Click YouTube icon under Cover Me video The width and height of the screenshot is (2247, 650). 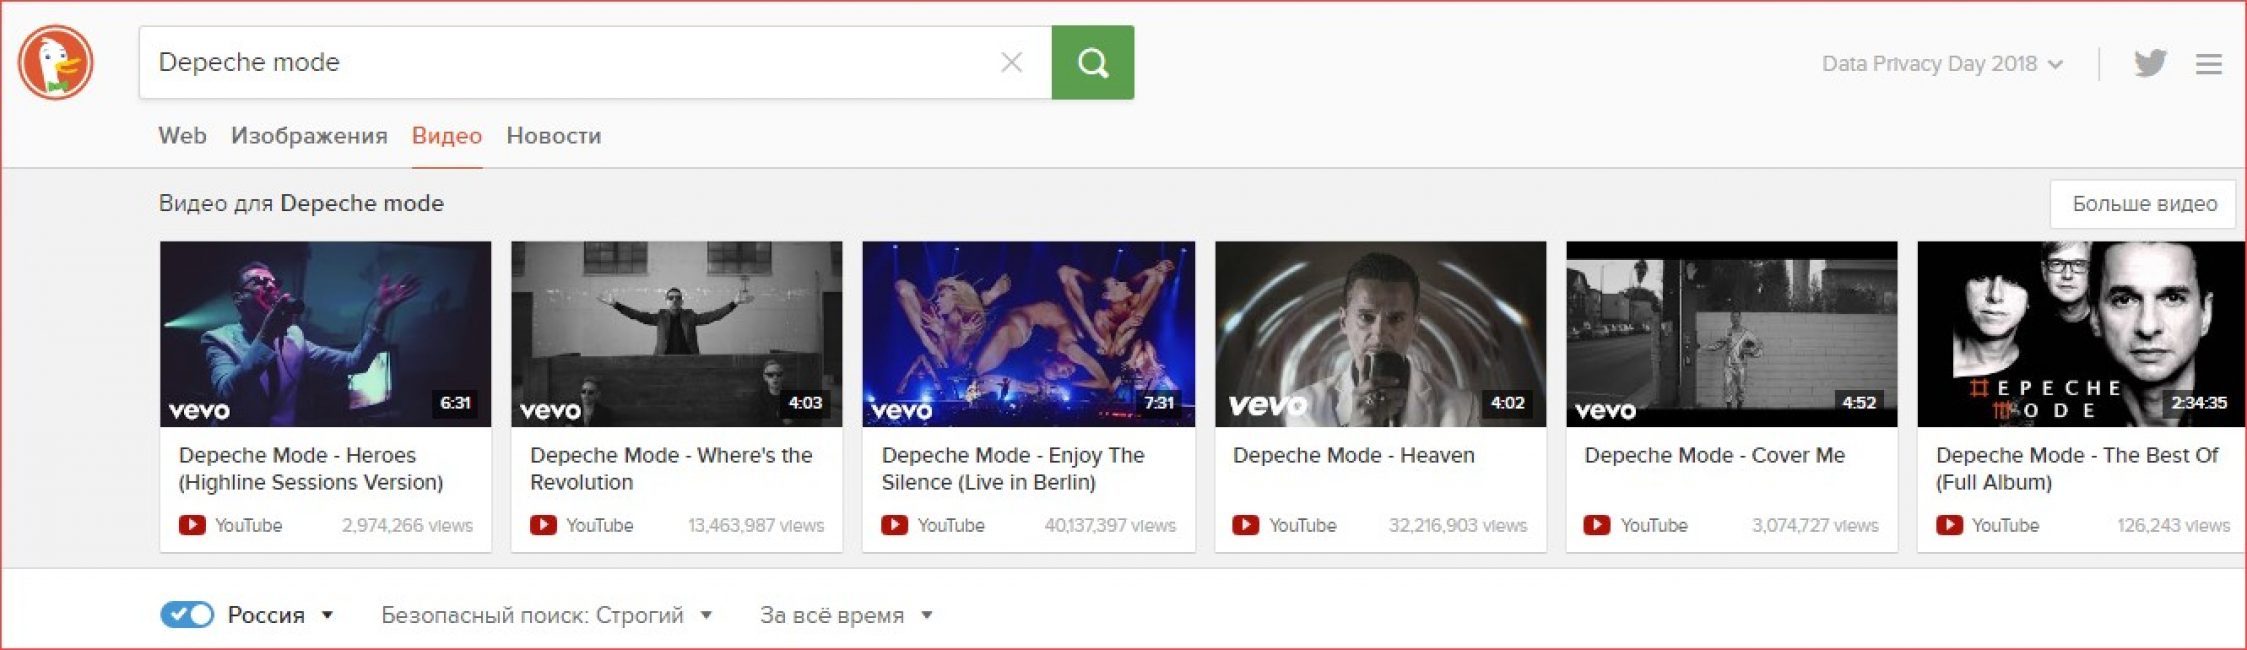1597,525
